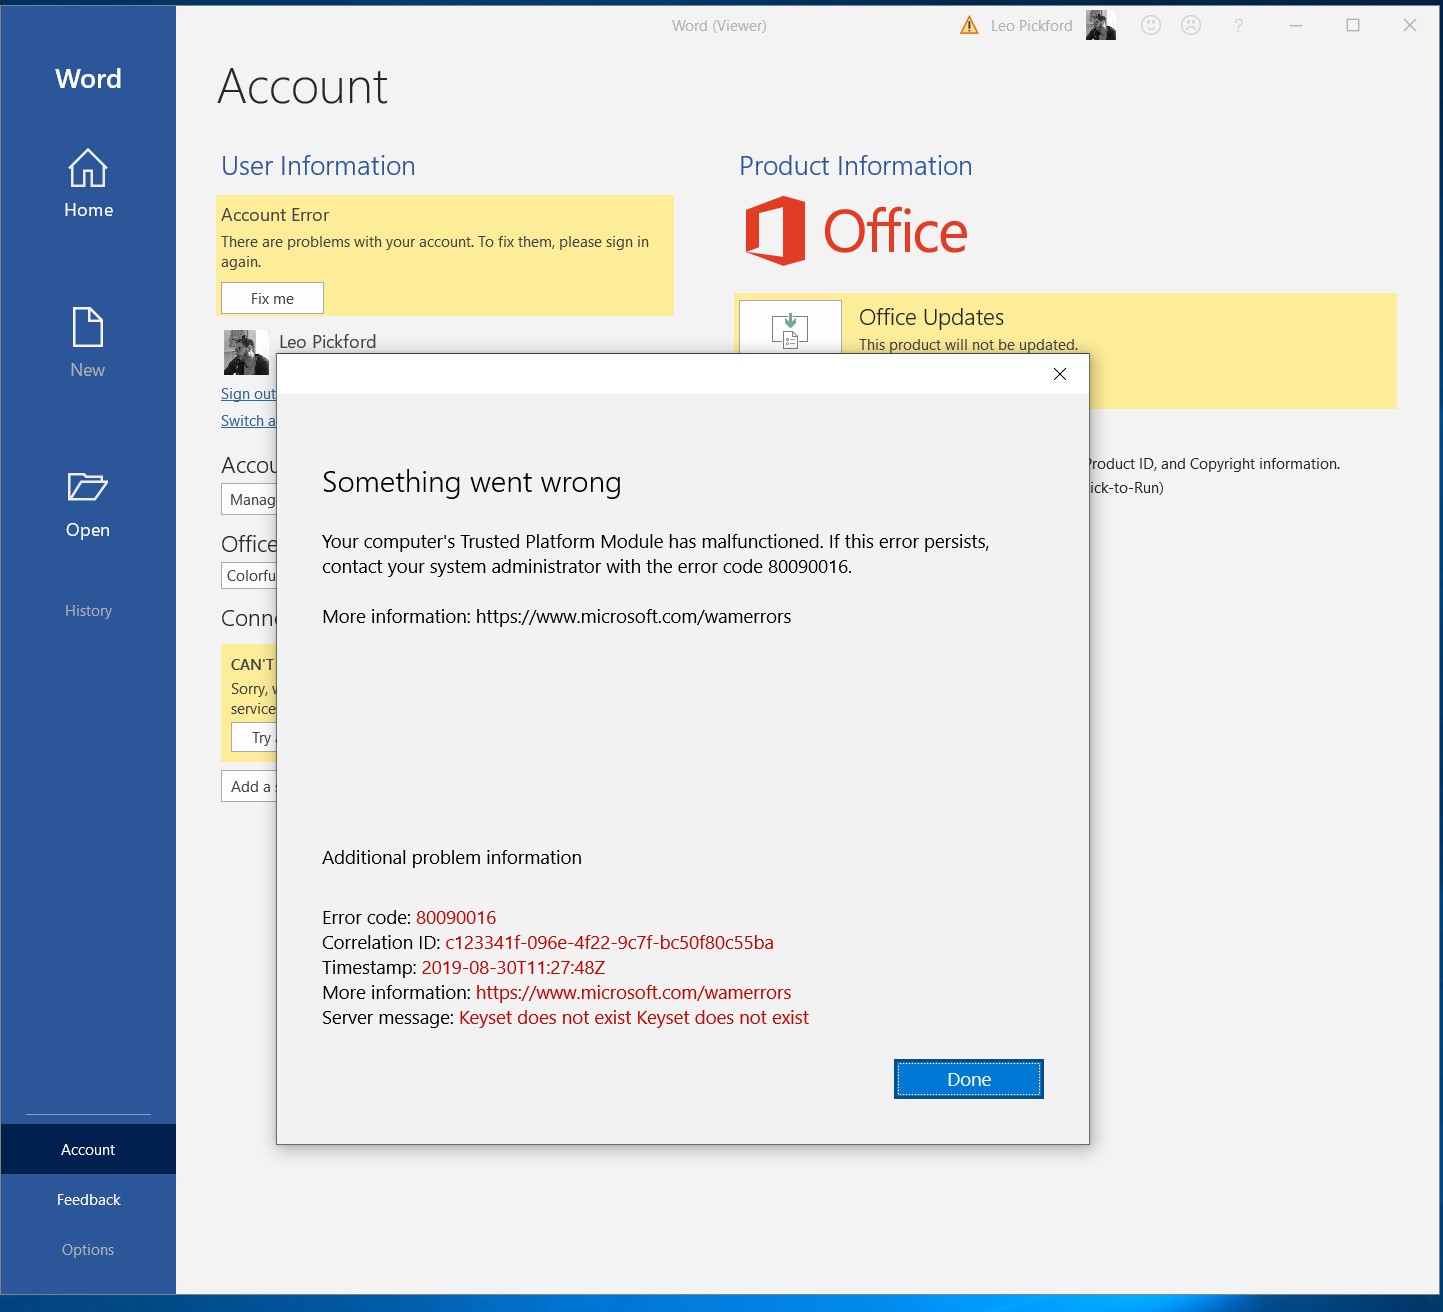This screenshot has width=1443, height=1312.
Task: Maximize the Word window
Action: 1353,26
